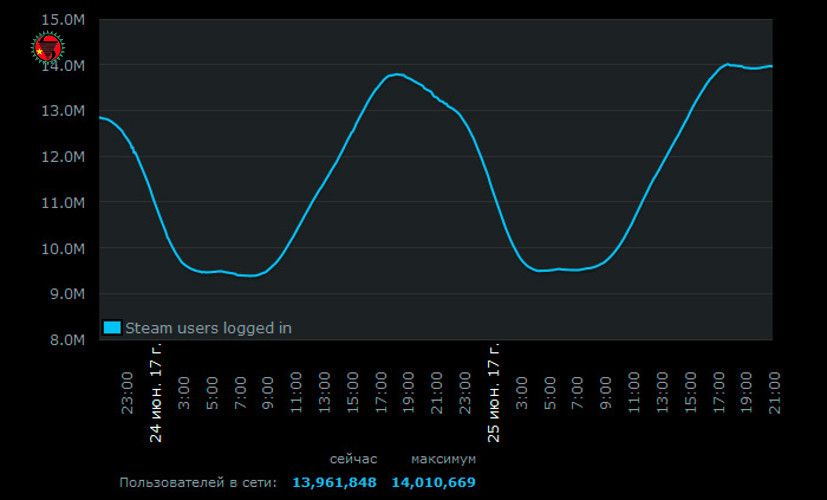
Task: Click the current users value 13,961,848
Action: 334,482
